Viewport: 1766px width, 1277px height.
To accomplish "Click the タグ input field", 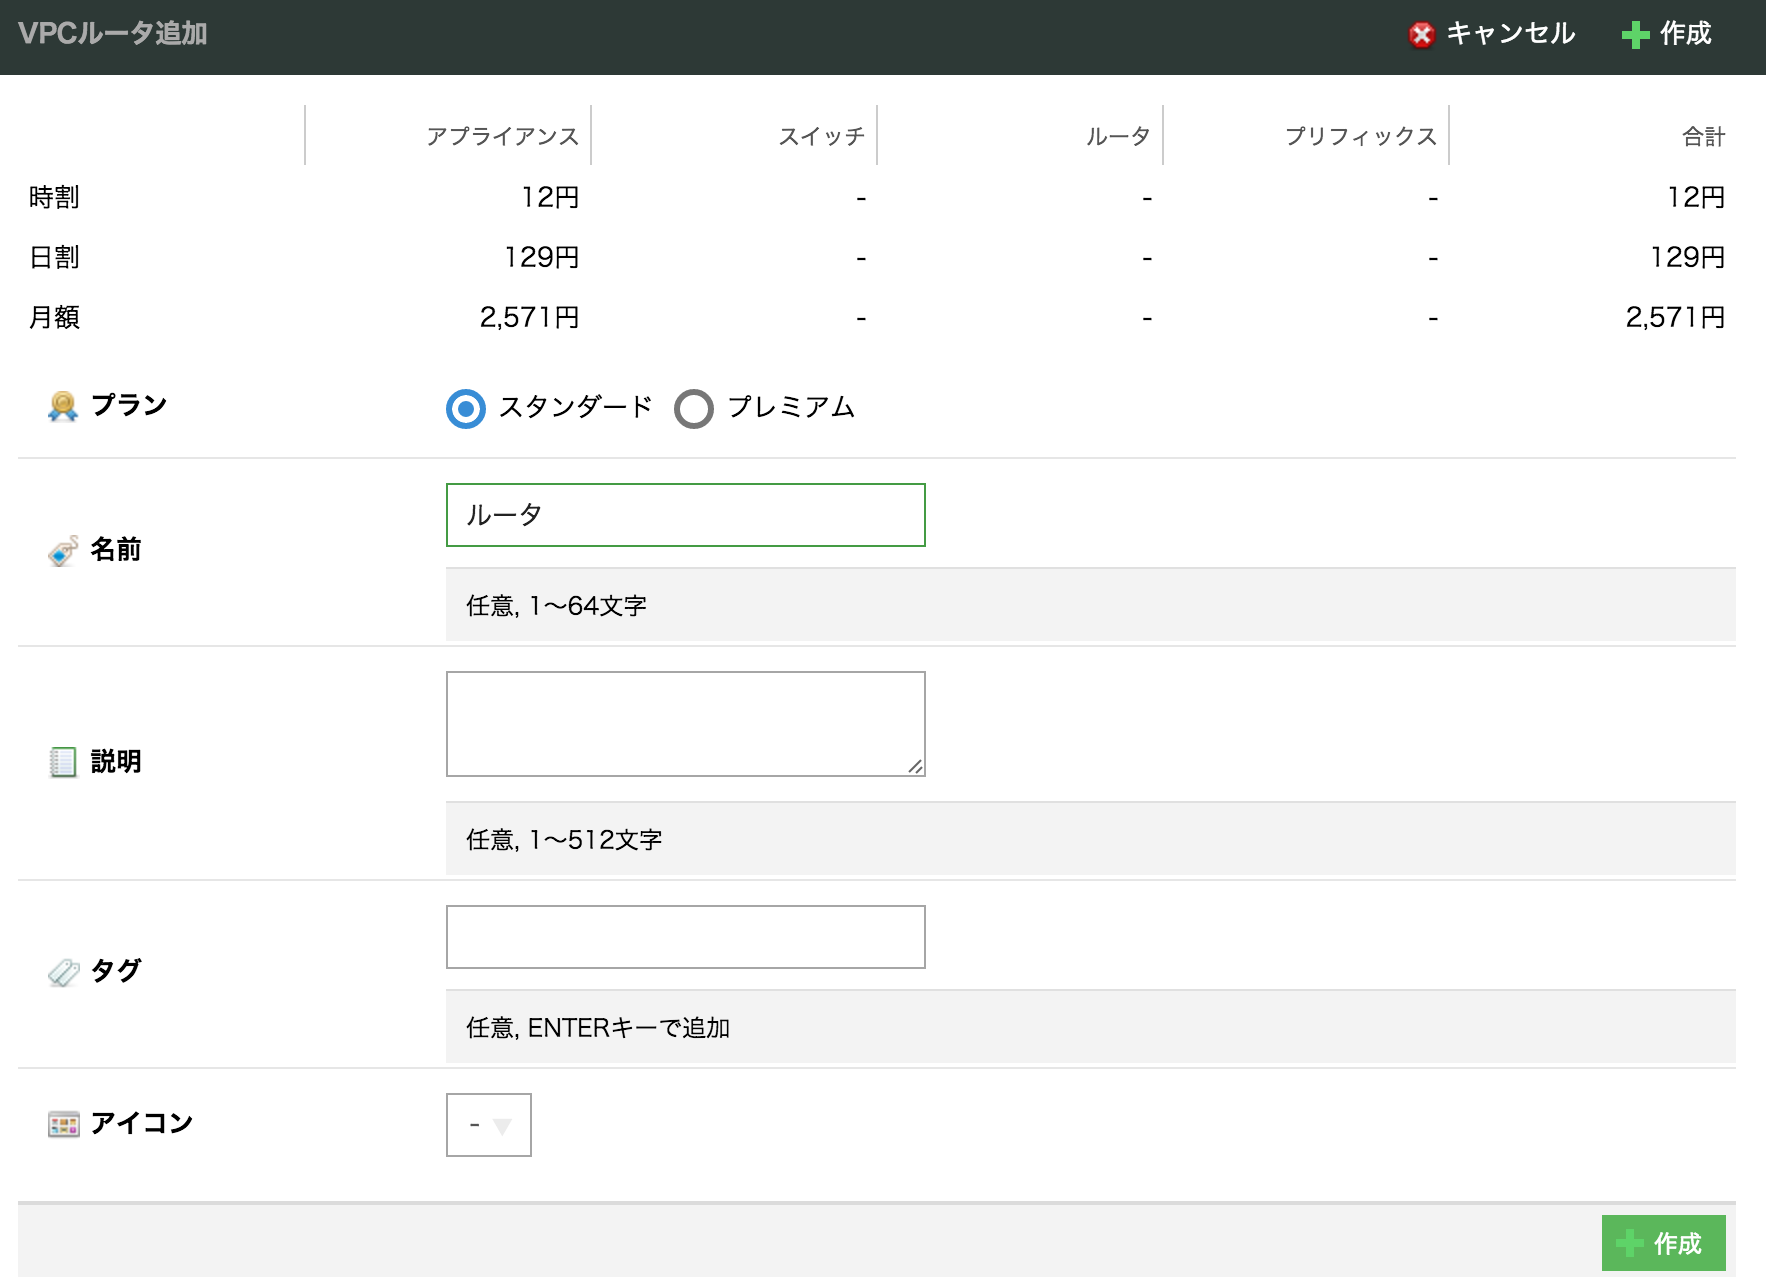I will [x=685, y=937].
